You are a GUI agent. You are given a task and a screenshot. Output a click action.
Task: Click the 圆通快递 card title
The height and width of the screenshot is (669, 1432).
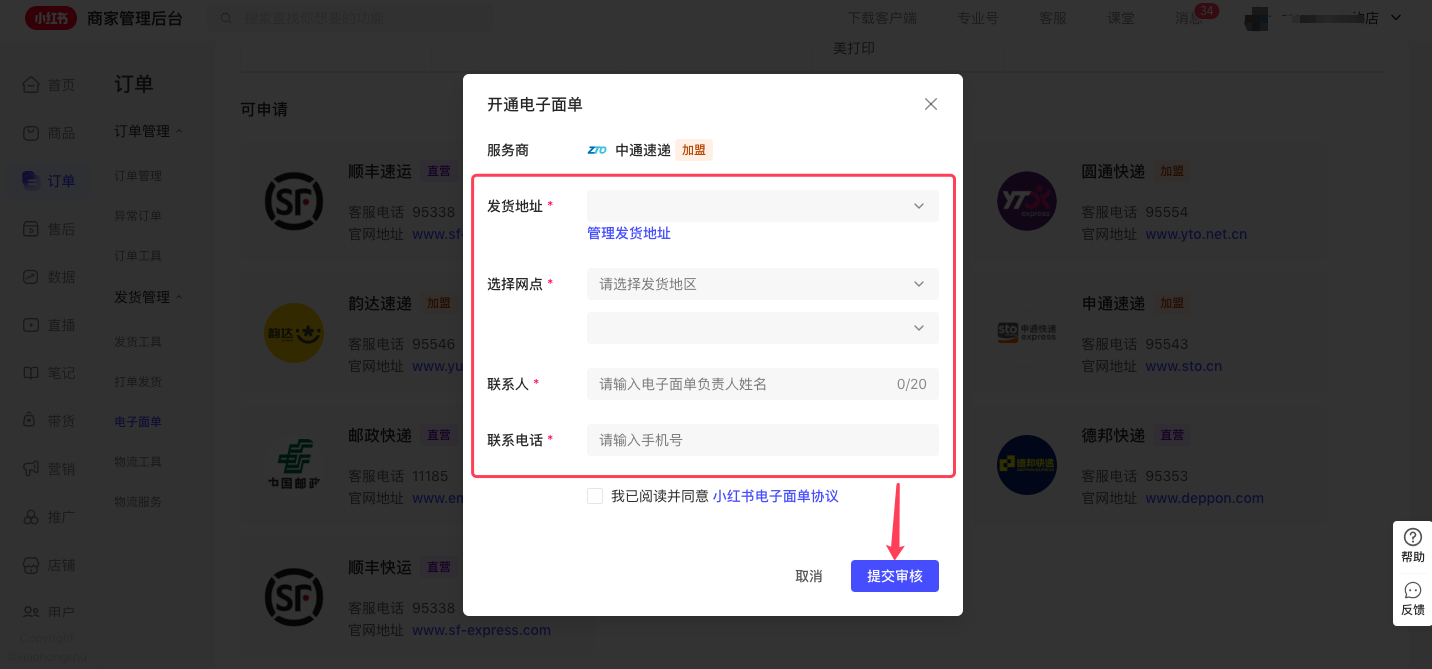1113,171
